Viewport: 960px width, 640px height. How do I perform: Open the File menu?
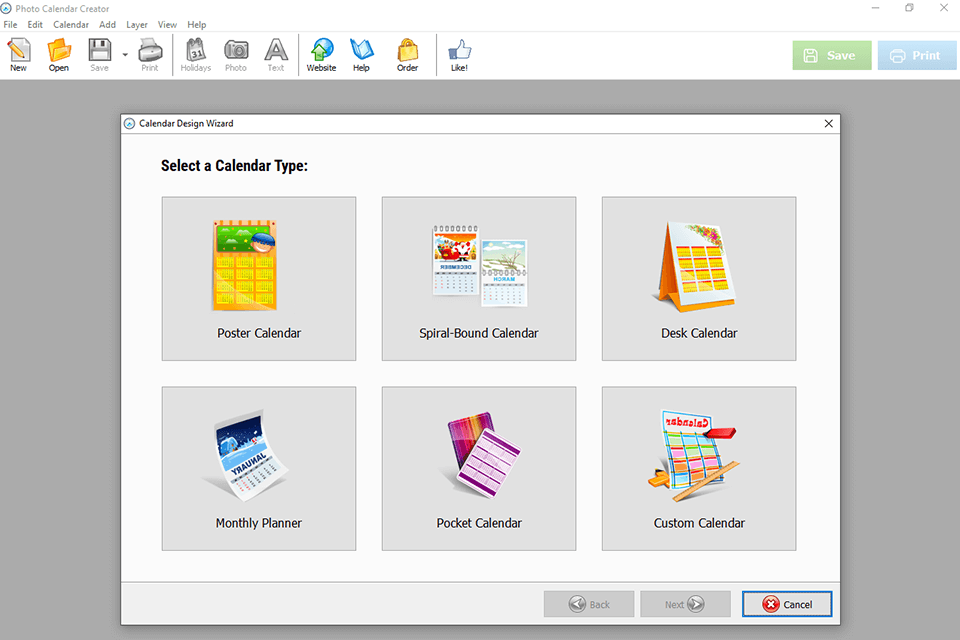[x=10, y=24]
